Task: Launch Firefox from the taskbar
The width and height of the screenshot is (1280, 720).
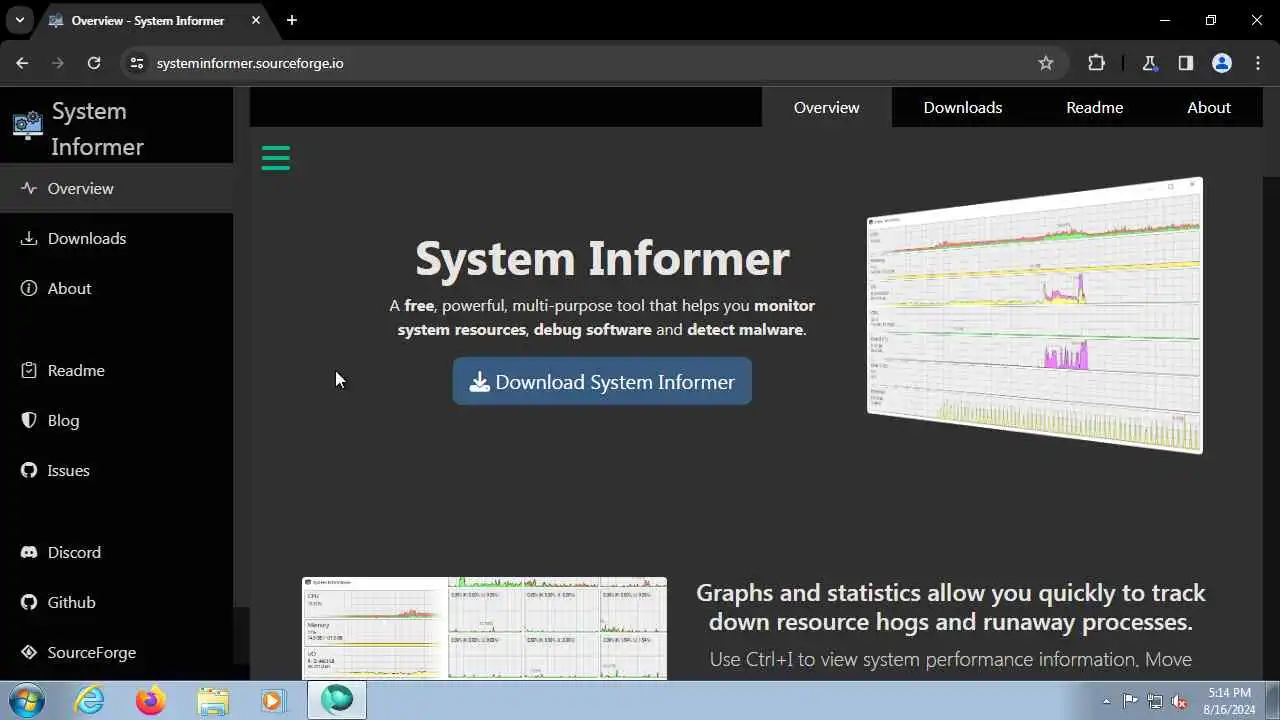Action: click(151, 700)
